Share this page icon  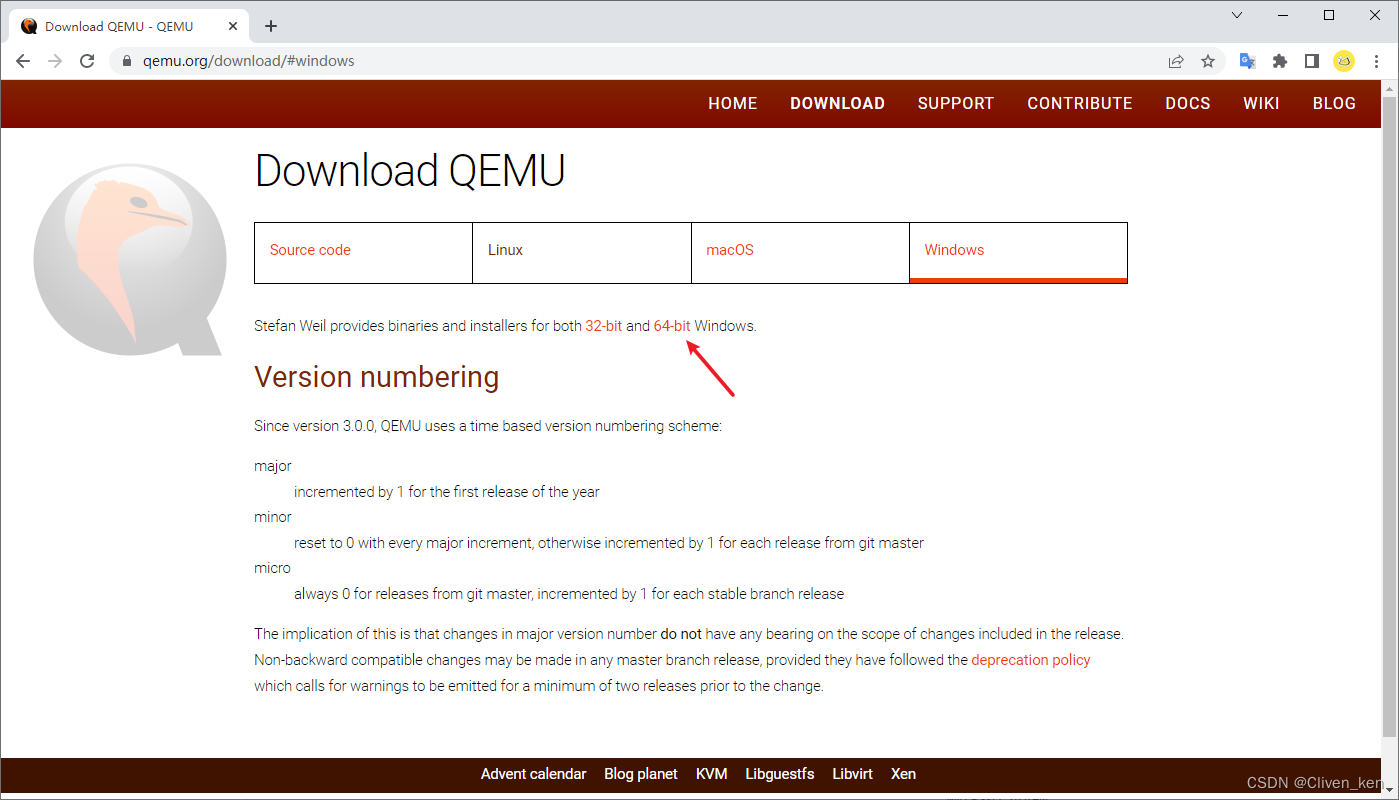click(1176, 61)
